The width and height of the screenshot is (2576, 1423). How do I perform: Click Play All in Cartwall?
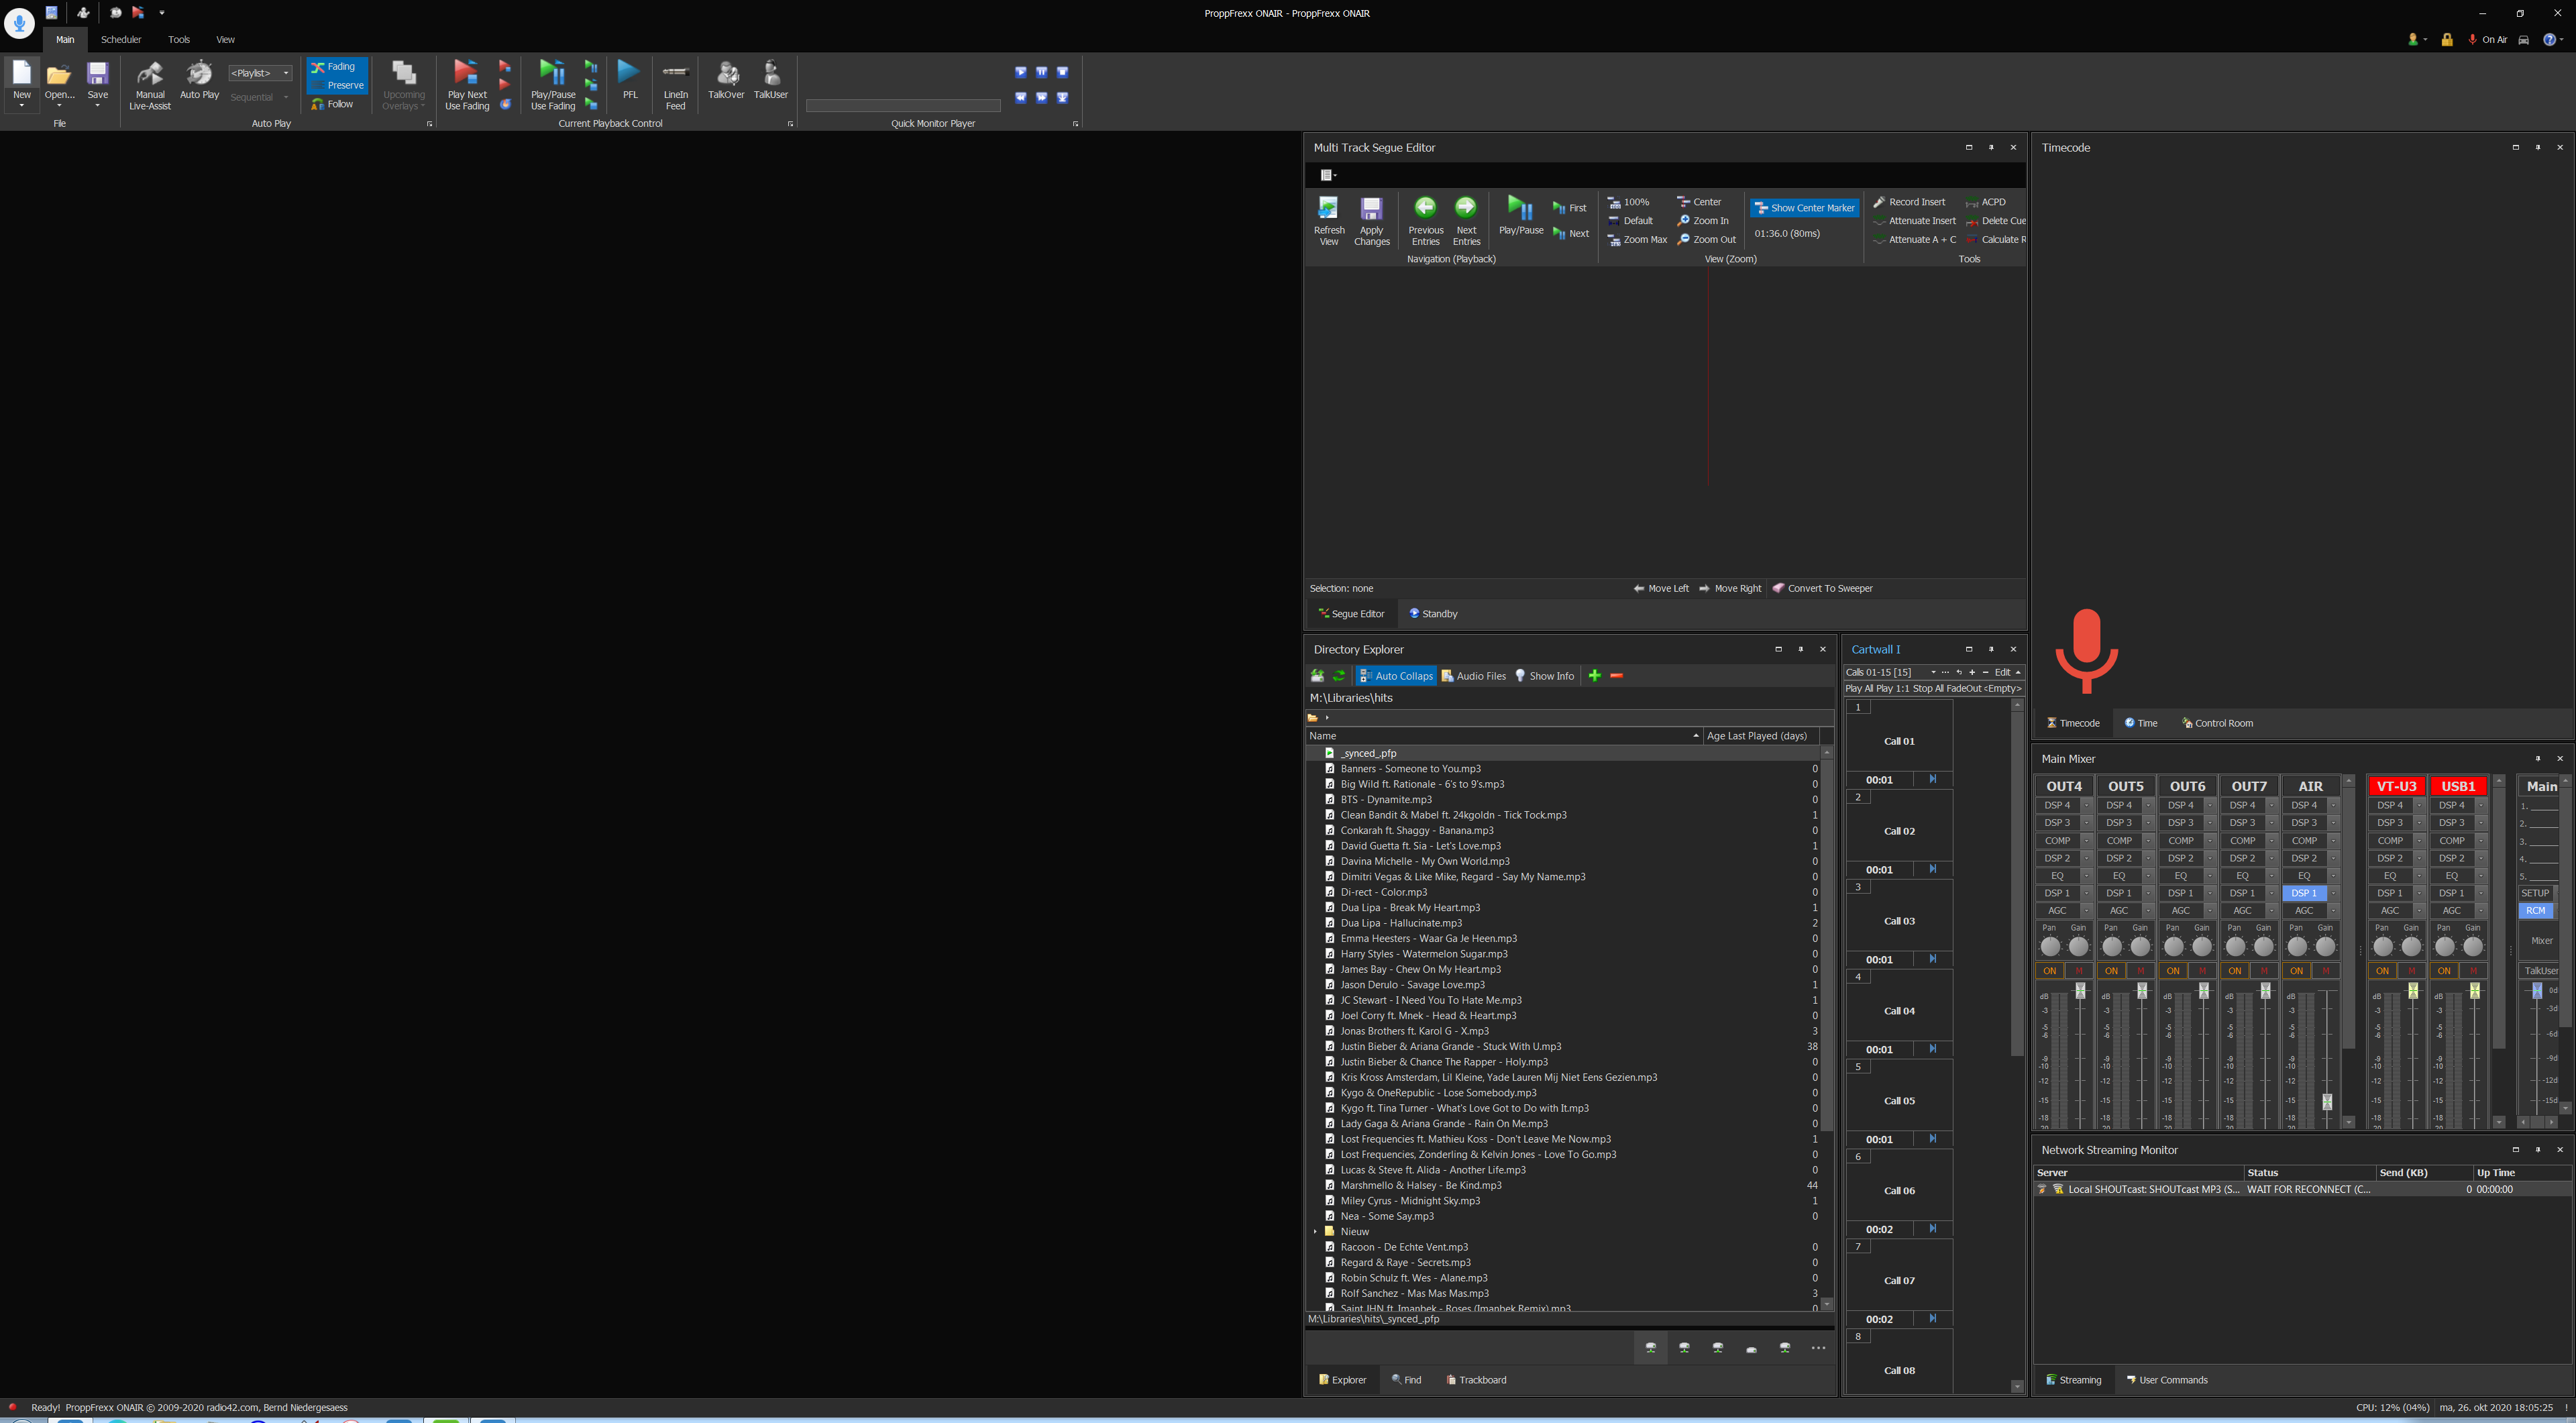[1859, 689]
